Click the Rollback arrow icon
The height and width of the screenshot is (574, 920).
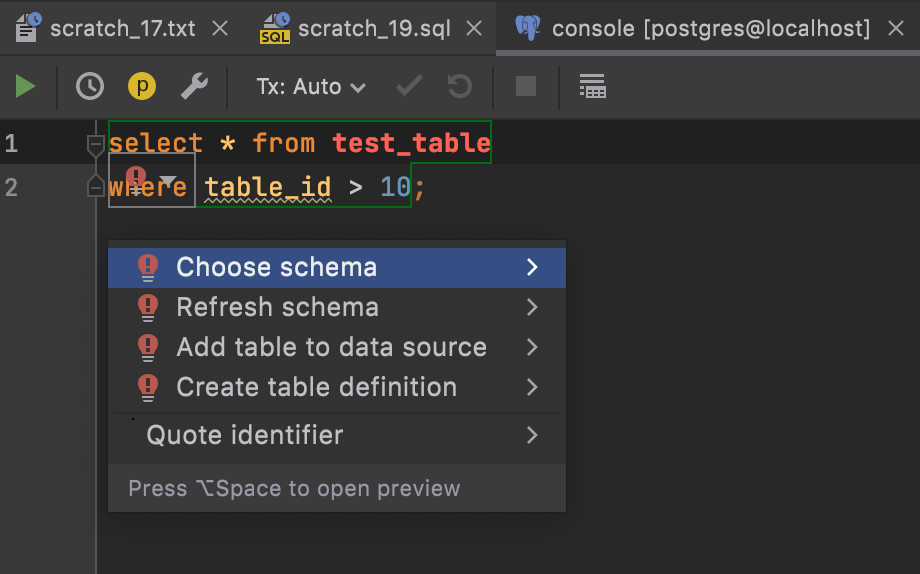point(460,86)
